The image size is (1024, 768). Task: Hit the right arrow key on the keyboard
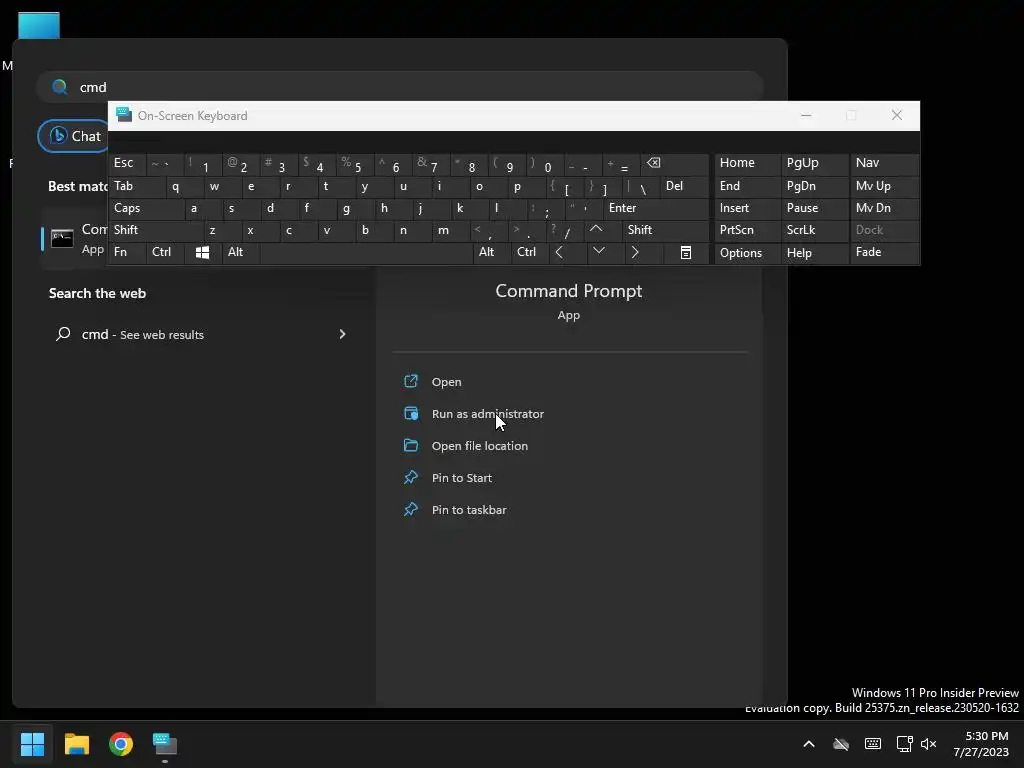pos(635,252)
